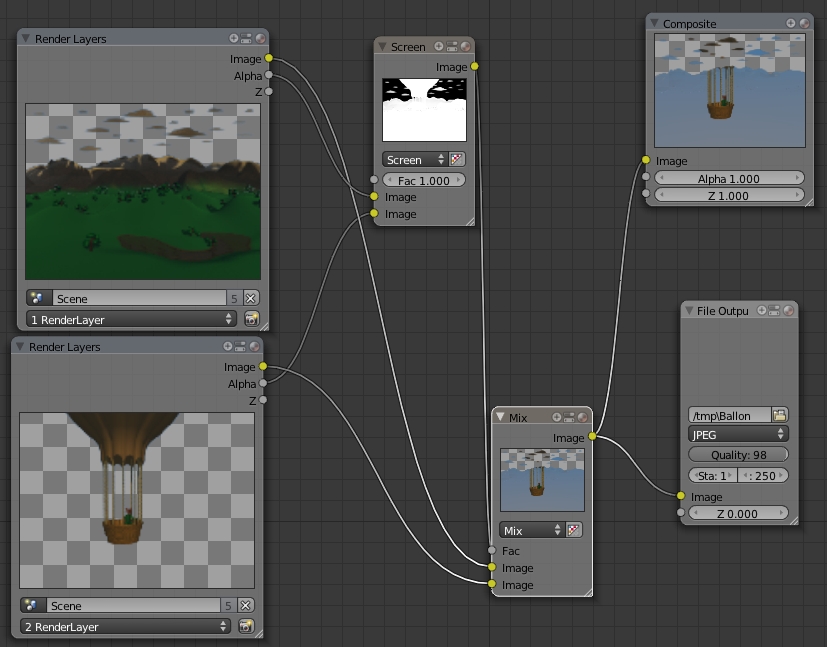827x647 pixels.
Task: Toggle options icon on Screen node header
Action: click(451, 46)
